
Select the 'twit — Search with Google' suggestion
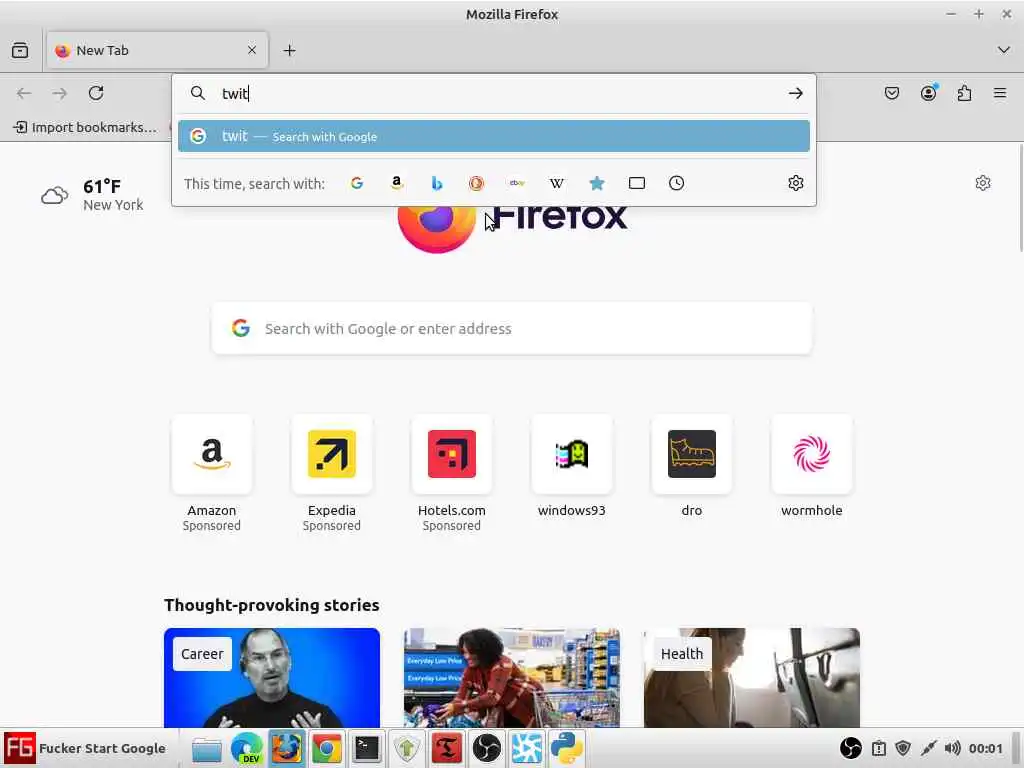click(x=494, y=136)
